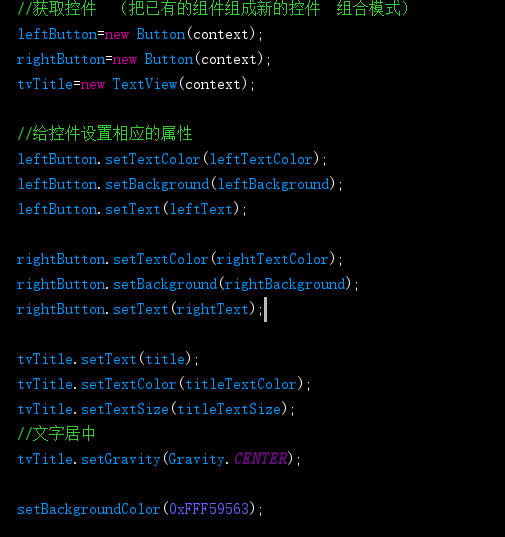Click the TextView class name
Screen dimensions: 505x537
(x=145, y=84)
